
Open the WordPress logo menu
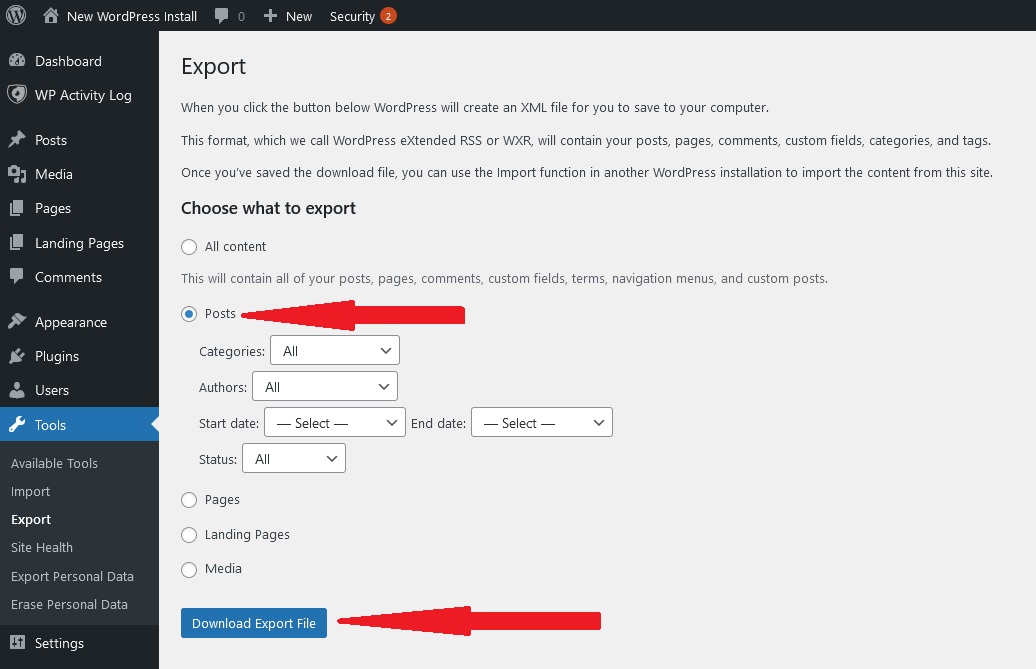pyautogui.click(x=16, y=15)
